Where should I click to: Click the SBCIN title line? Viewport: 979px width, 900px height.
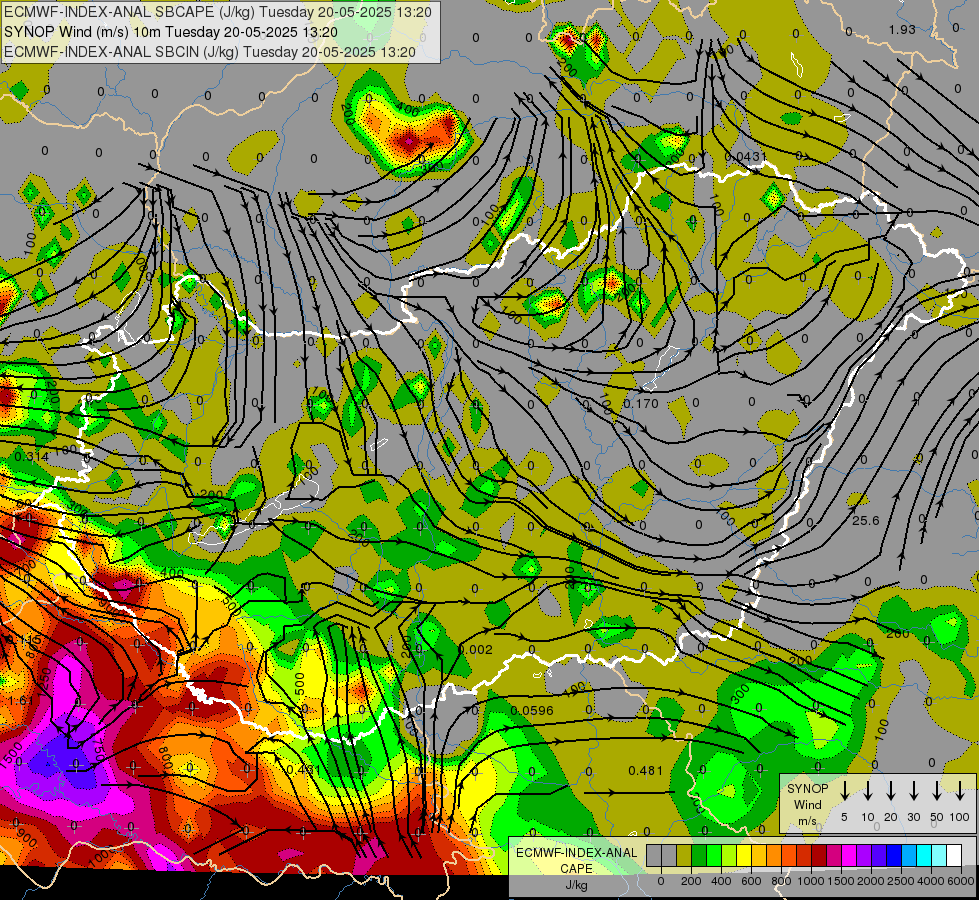click(x=210, y=52)
